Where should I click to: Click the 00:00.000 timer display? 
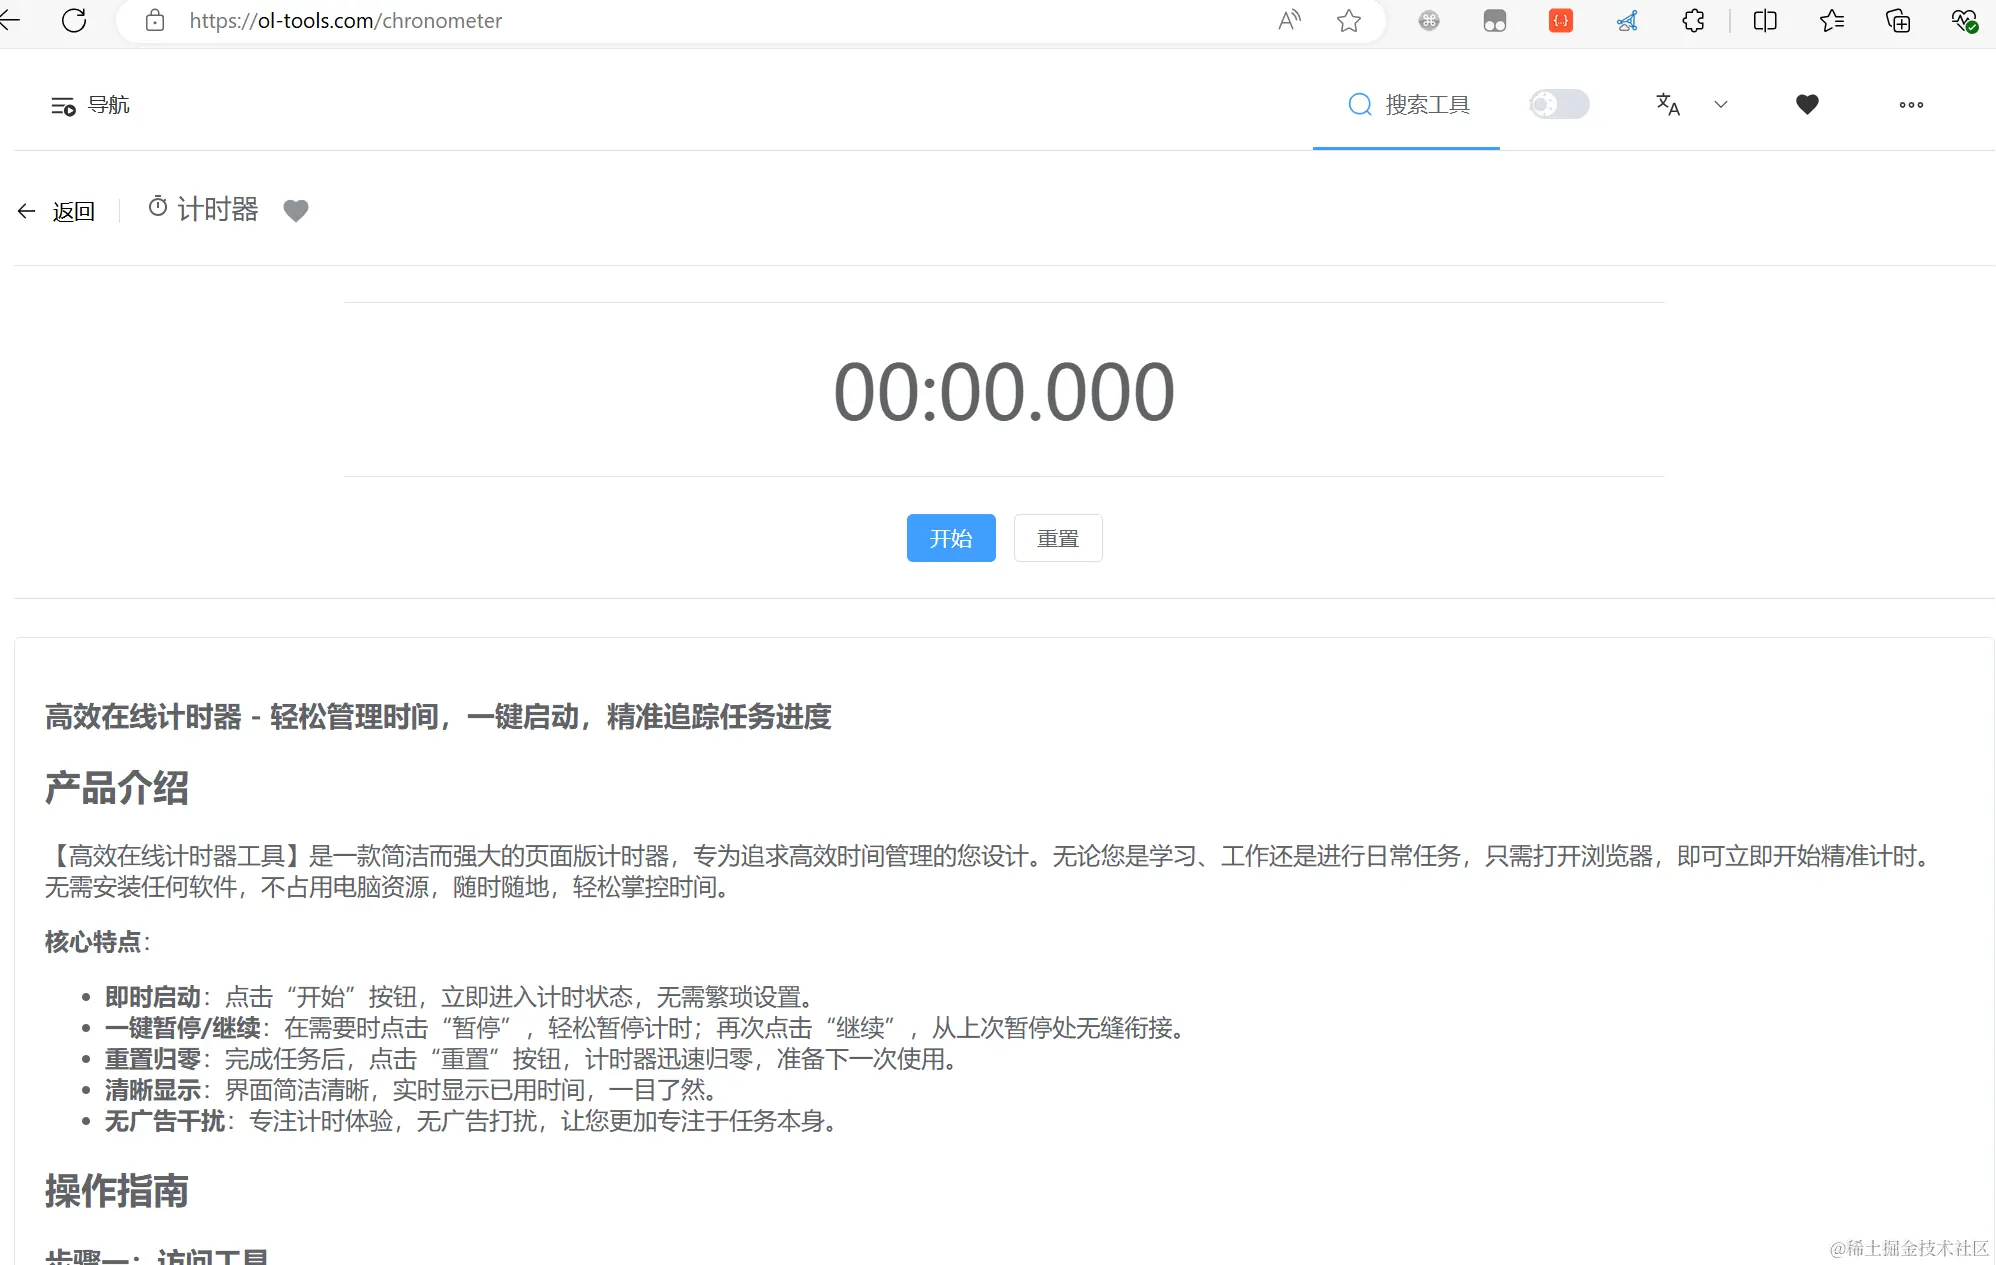[1004, 391]
